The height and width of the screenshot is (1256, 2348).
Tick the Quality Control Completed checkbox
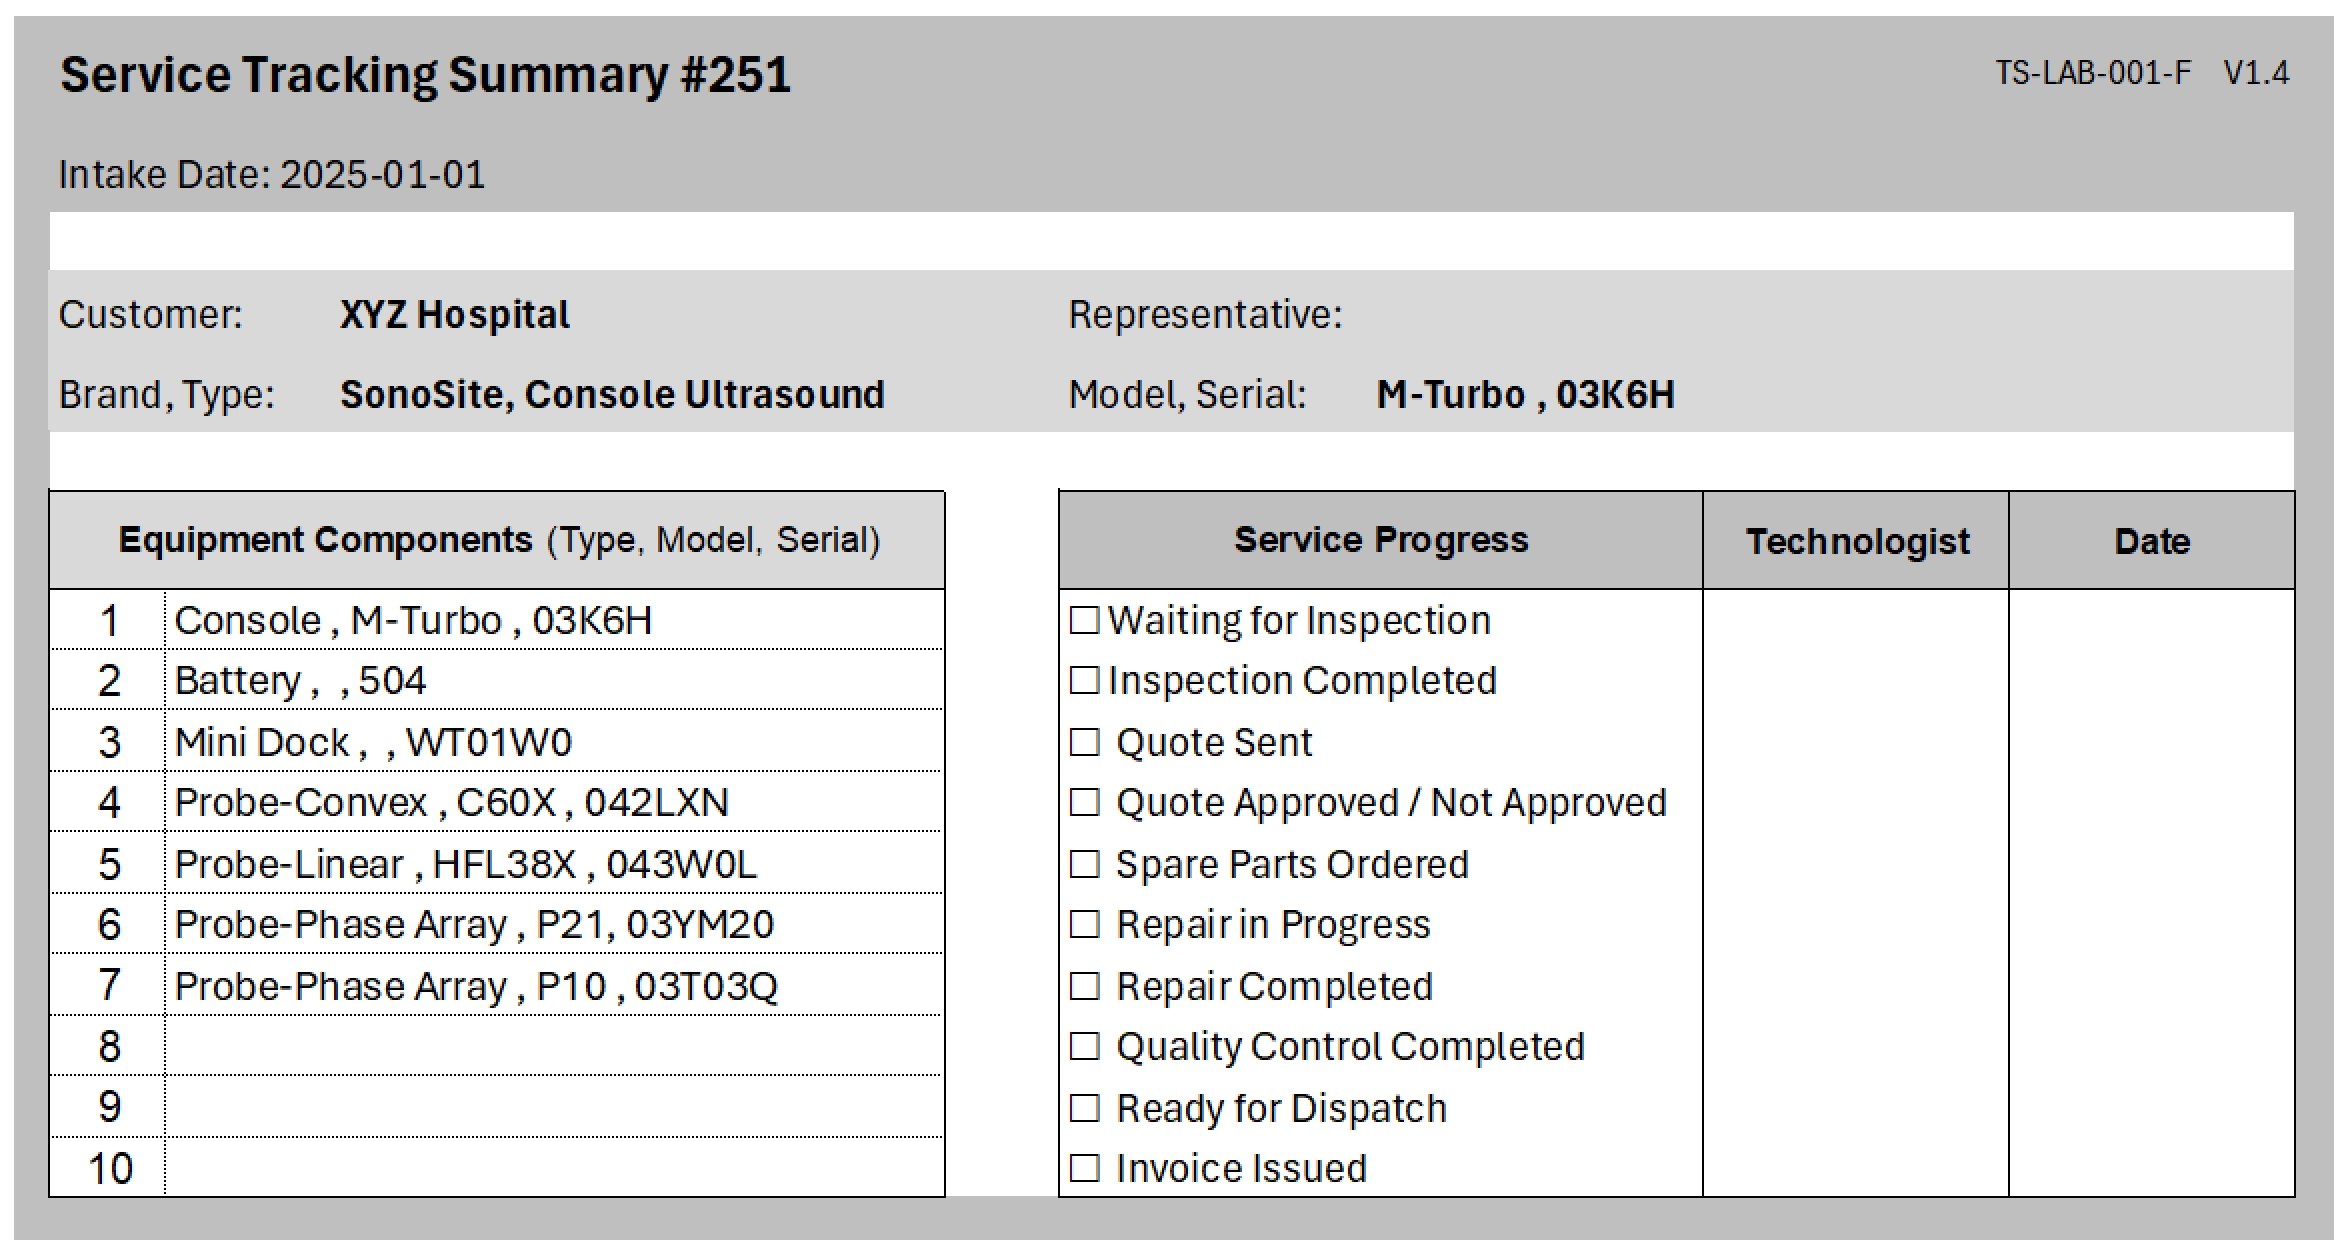1084,1047
